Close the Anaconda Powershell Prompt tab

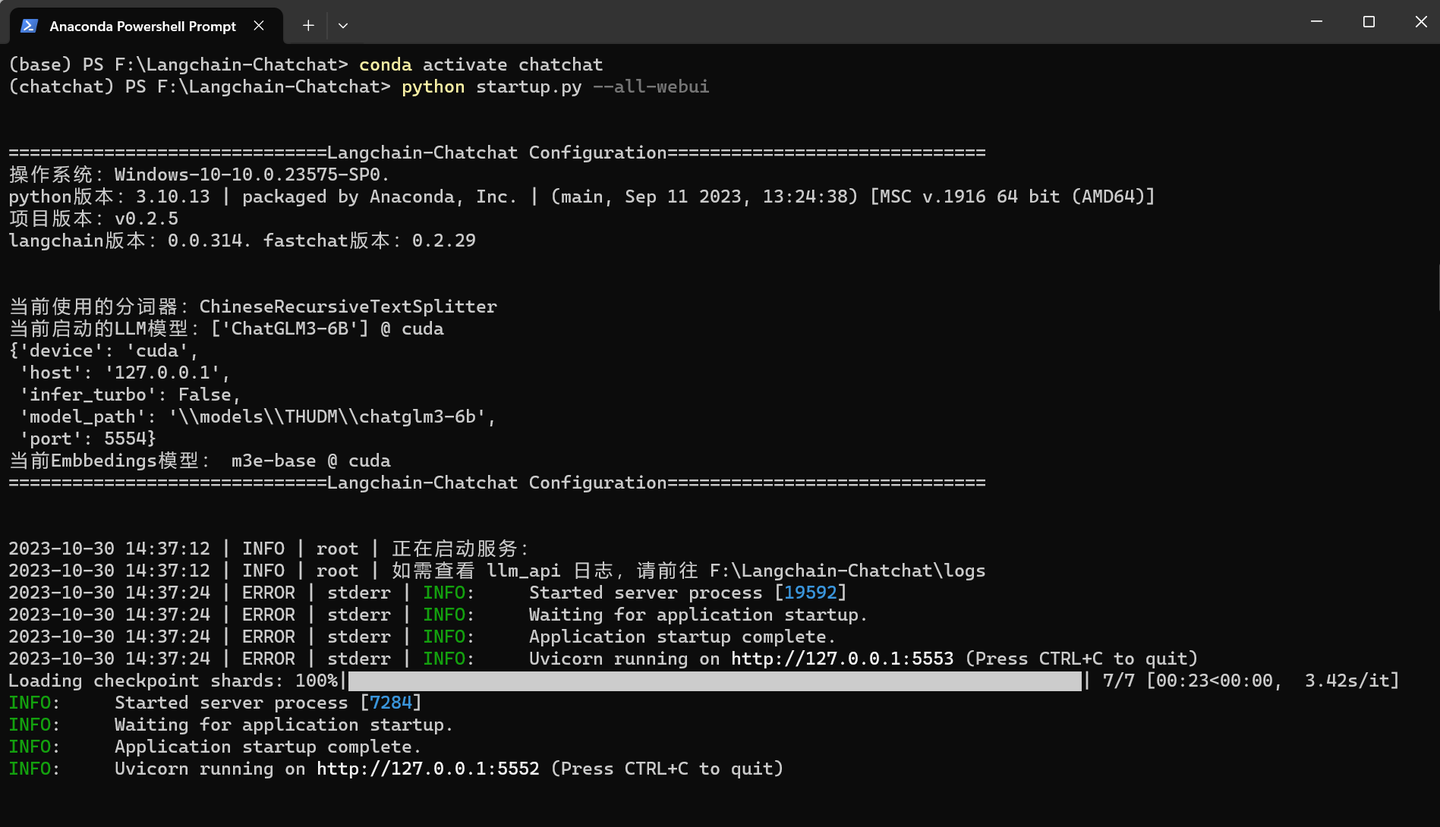259,25
